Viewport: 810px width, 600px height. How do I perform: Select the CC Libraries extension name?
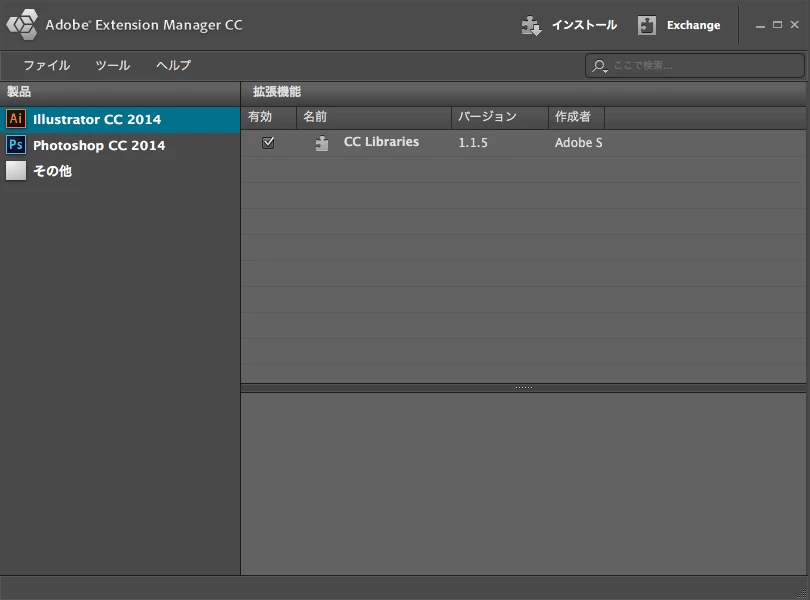coord(381,142)
